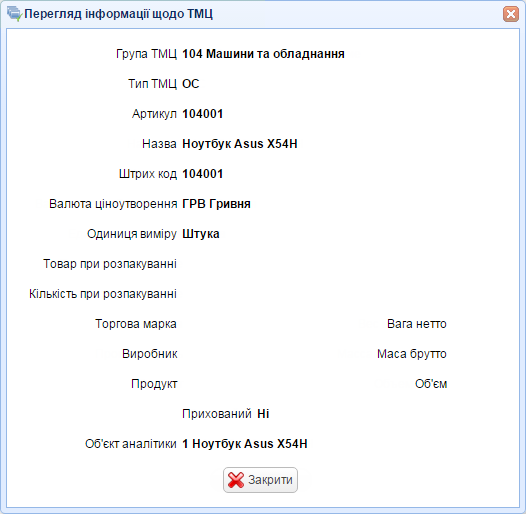Click the 'Виробник' label

point(150,354)
